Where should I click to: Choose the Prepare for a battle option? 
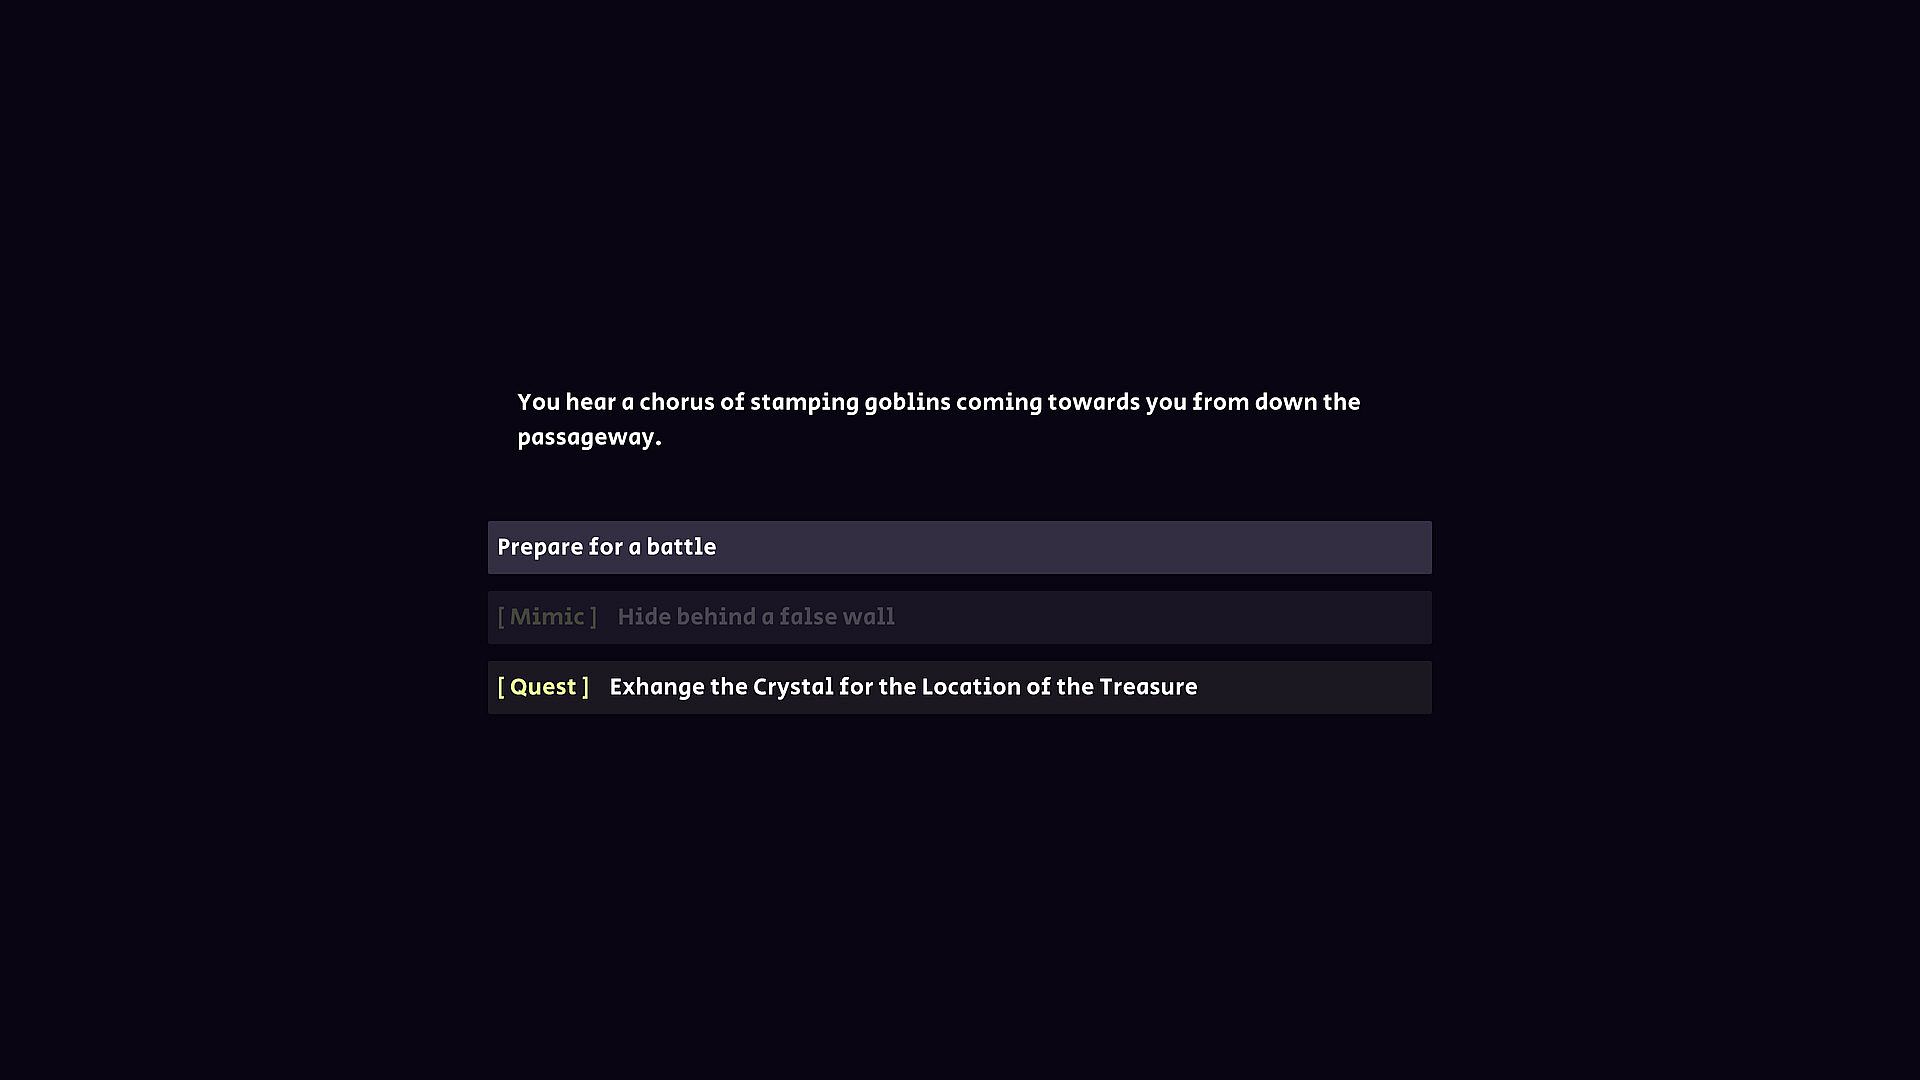click(958, 547)
